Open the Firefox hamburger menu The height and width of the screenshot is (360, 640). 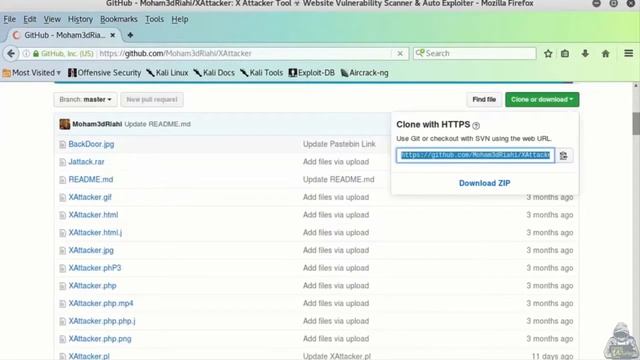point(629,53)
